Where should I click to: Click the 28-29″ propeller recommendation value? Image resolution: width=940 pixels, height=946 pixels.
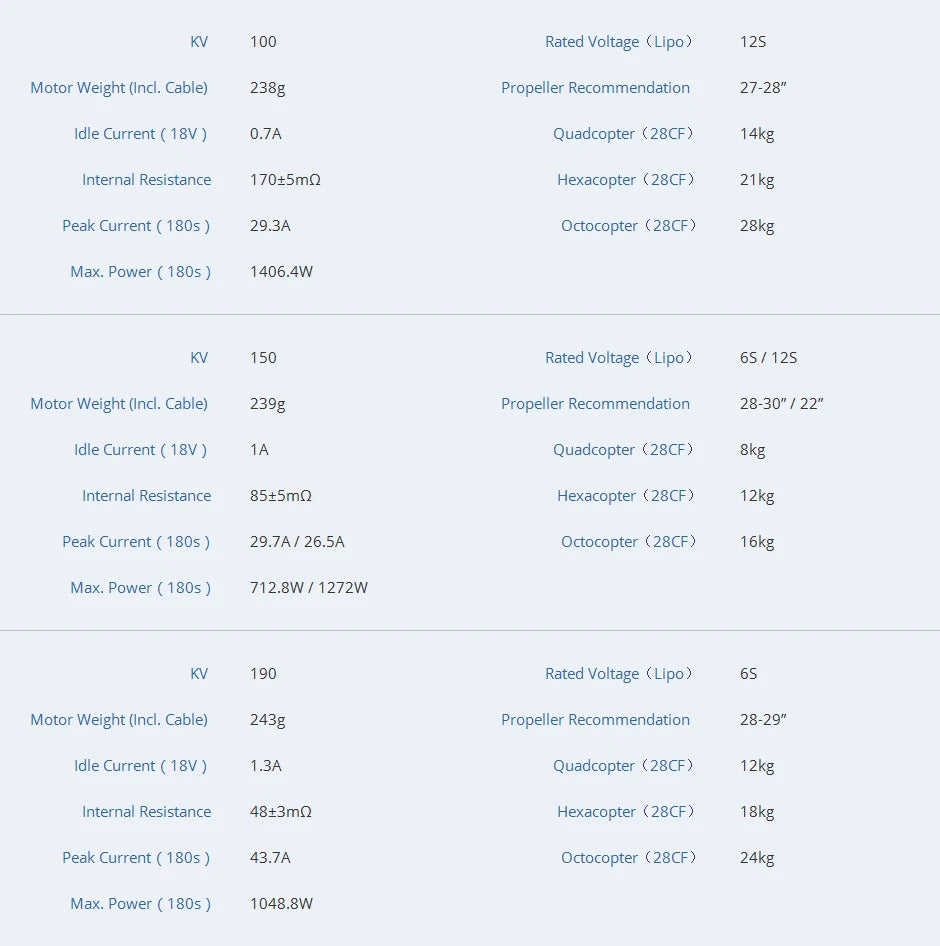click(x=763, y=720)
